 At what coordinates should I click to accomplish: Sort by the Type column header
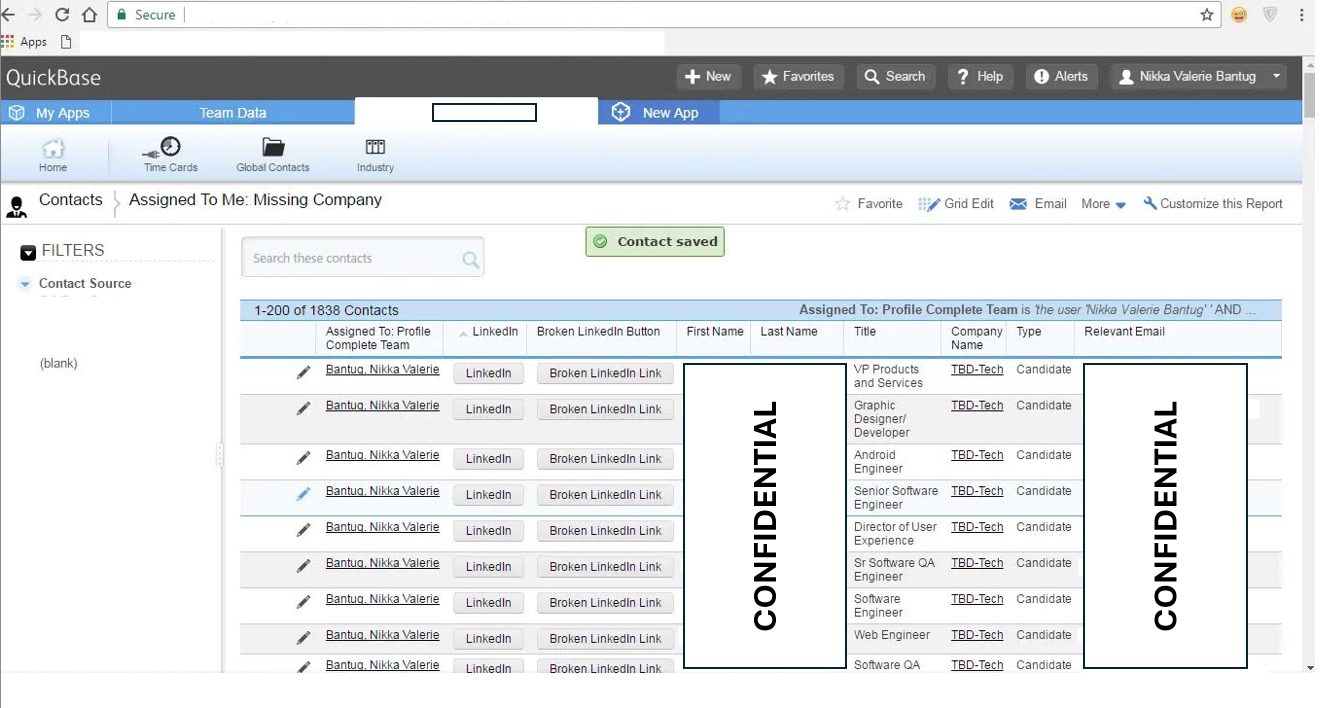tap(1029, 332)
